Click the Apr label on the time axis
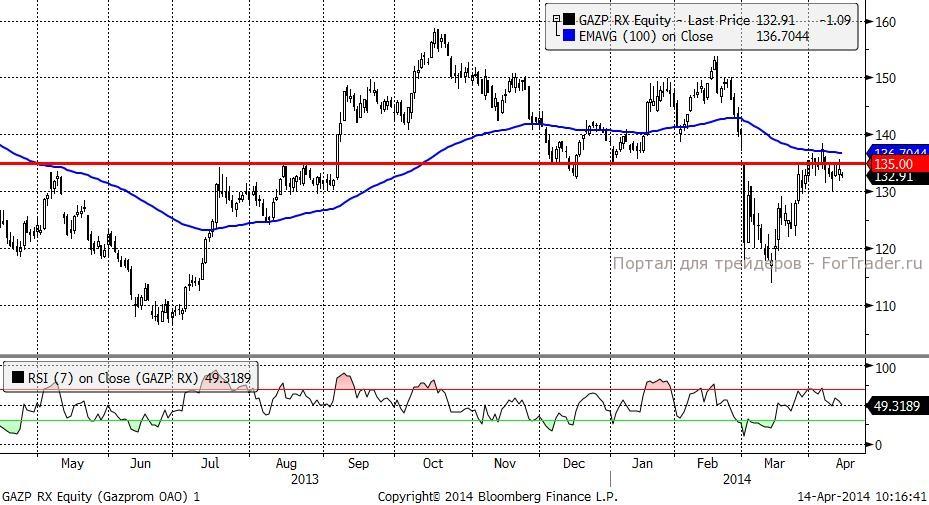Viewport: 929px width, 505px height. pos(845,464)
